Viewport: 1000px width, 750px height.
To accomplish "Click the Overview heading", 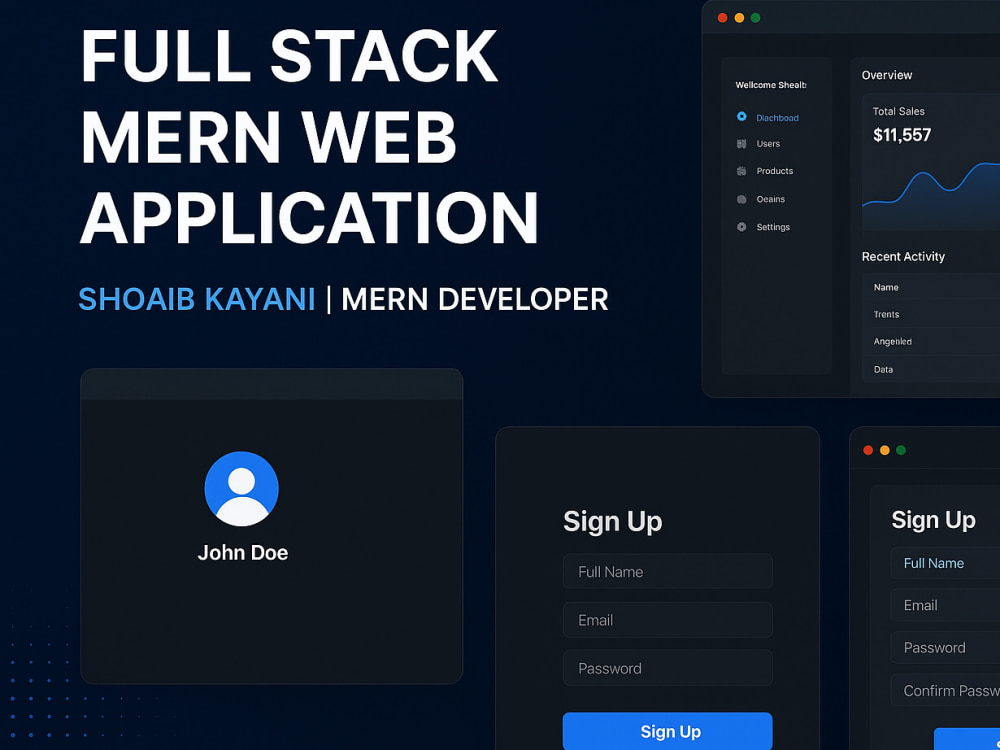I will click(x=886, y=75).
